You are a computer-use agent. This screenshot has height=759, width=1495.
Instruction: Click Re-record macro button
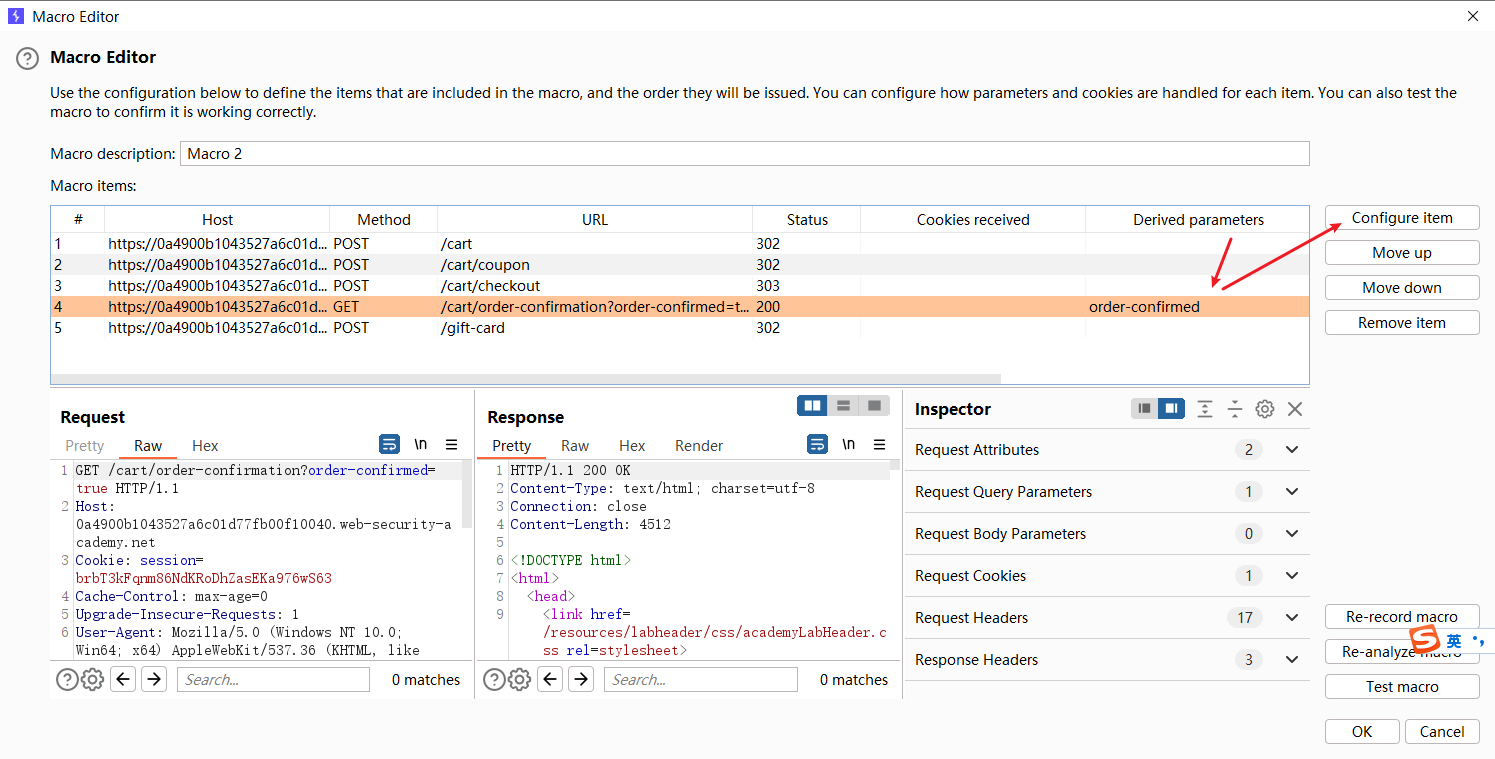1402,617
